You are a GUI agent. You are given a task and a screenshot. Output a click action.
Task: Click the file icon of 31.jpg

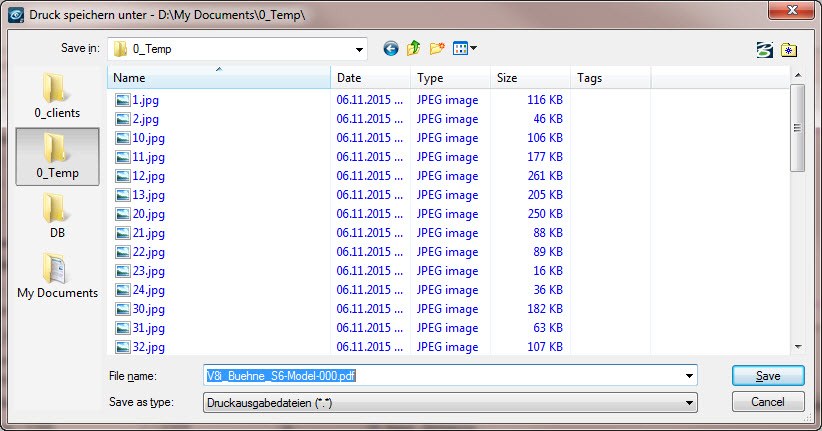[123, 328]
